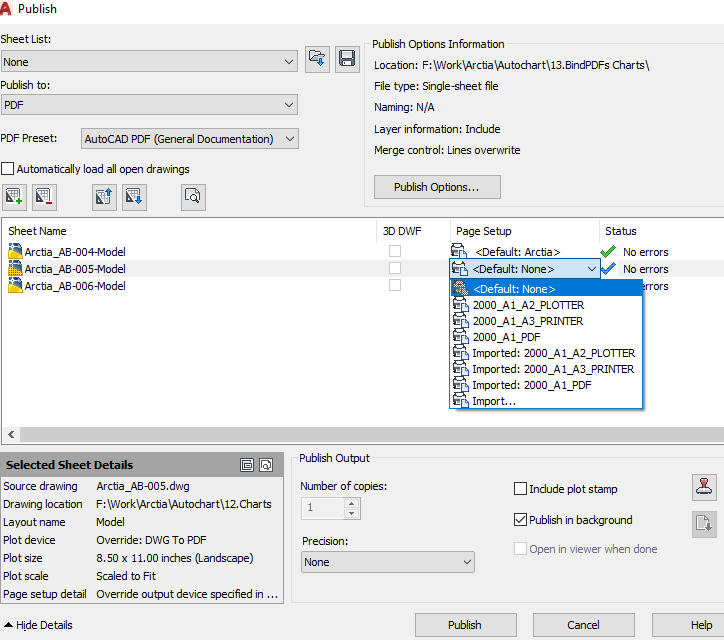Select sheet Arctia_AB-005-Model
724x640 pixels.
tap(75, 269)
